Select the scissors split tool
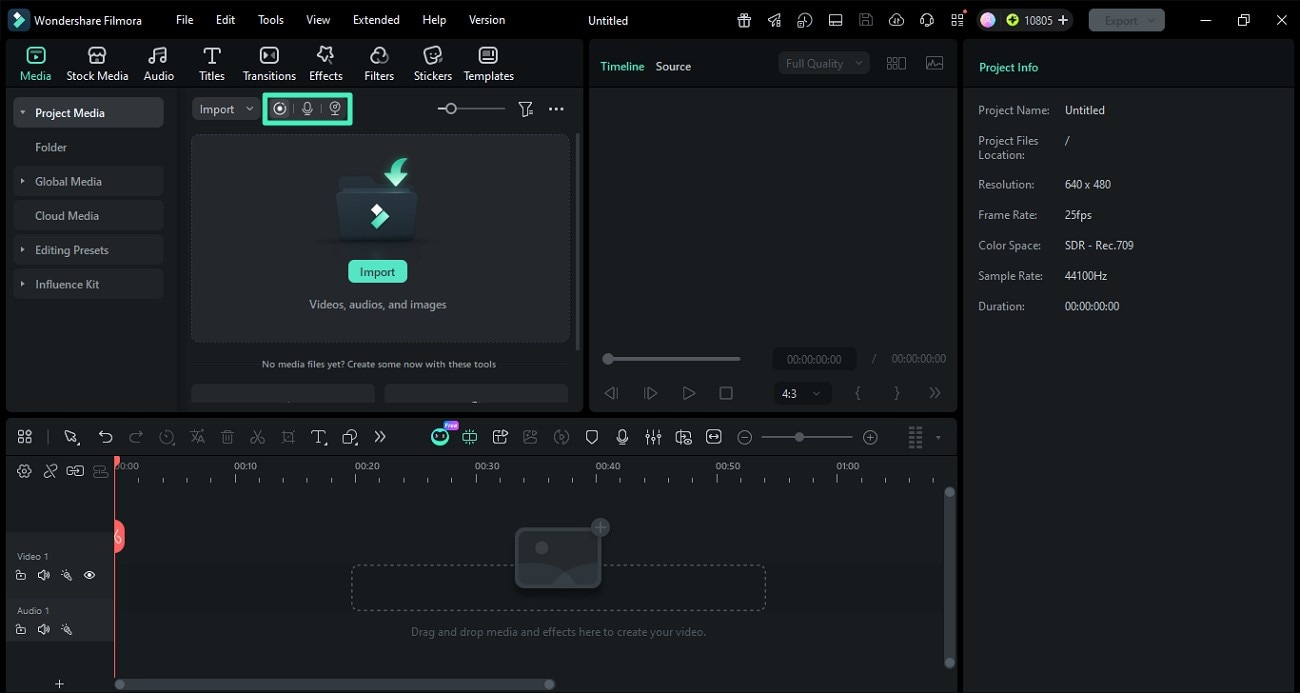This screenshot has height=693, width=1300. click(257, 437)
